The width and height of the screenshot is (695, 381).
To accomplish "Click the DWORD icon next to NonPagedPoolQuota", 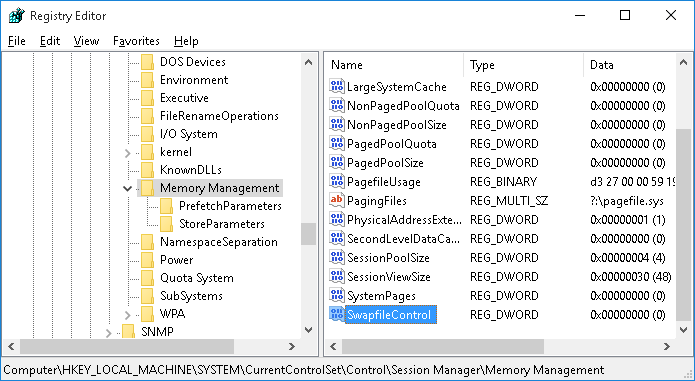I will (x=337, y=105).
